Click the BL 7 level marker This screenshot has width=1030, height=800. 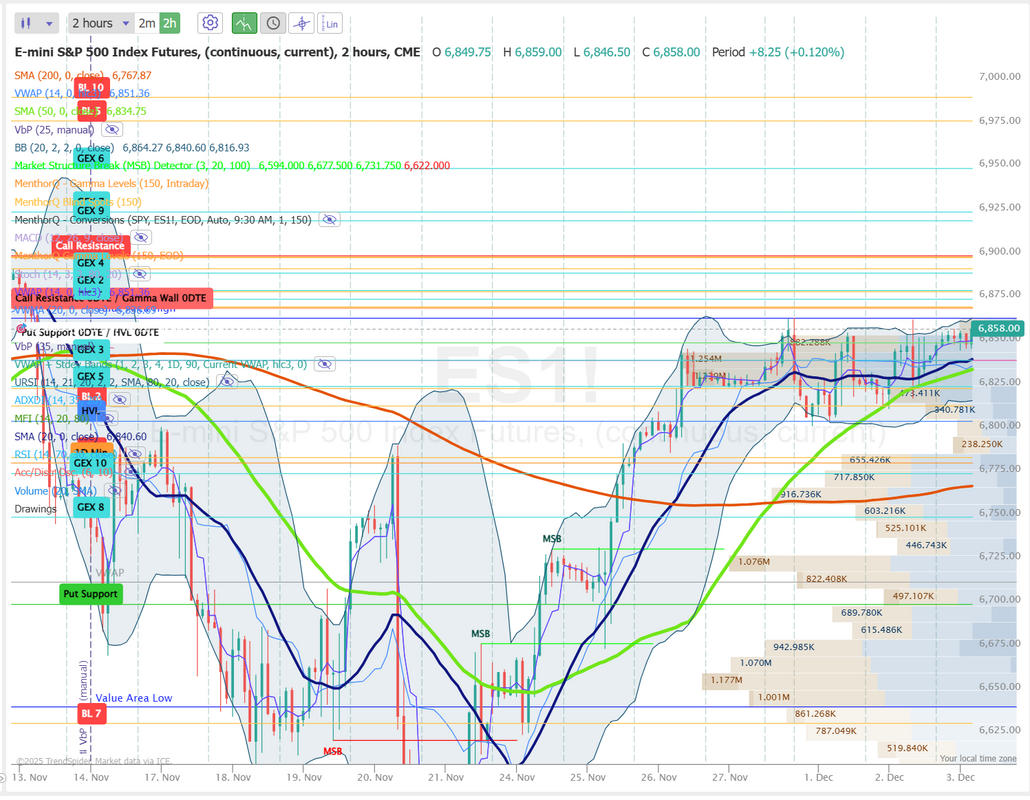tap(91, 714)
